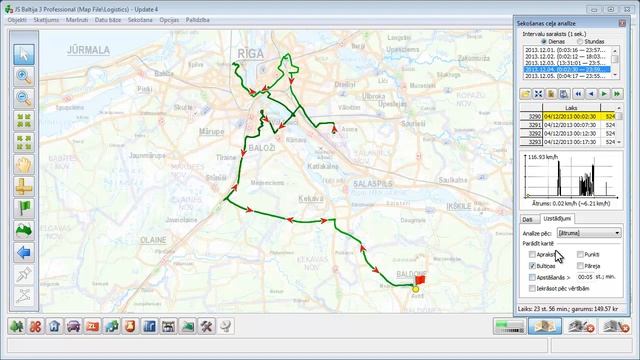
Task: Open the Palīdzība menu
Action: (x=198, y=20)
